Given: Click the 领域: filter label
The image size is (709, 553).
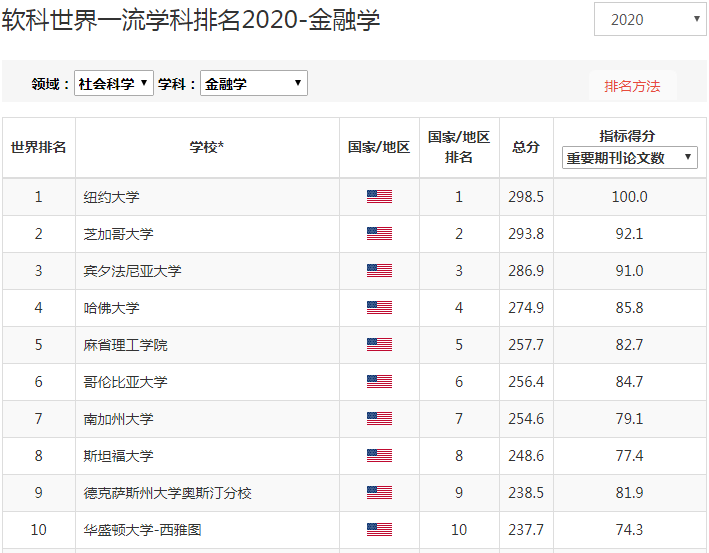Looking at the screenshot, I should 50,84.
